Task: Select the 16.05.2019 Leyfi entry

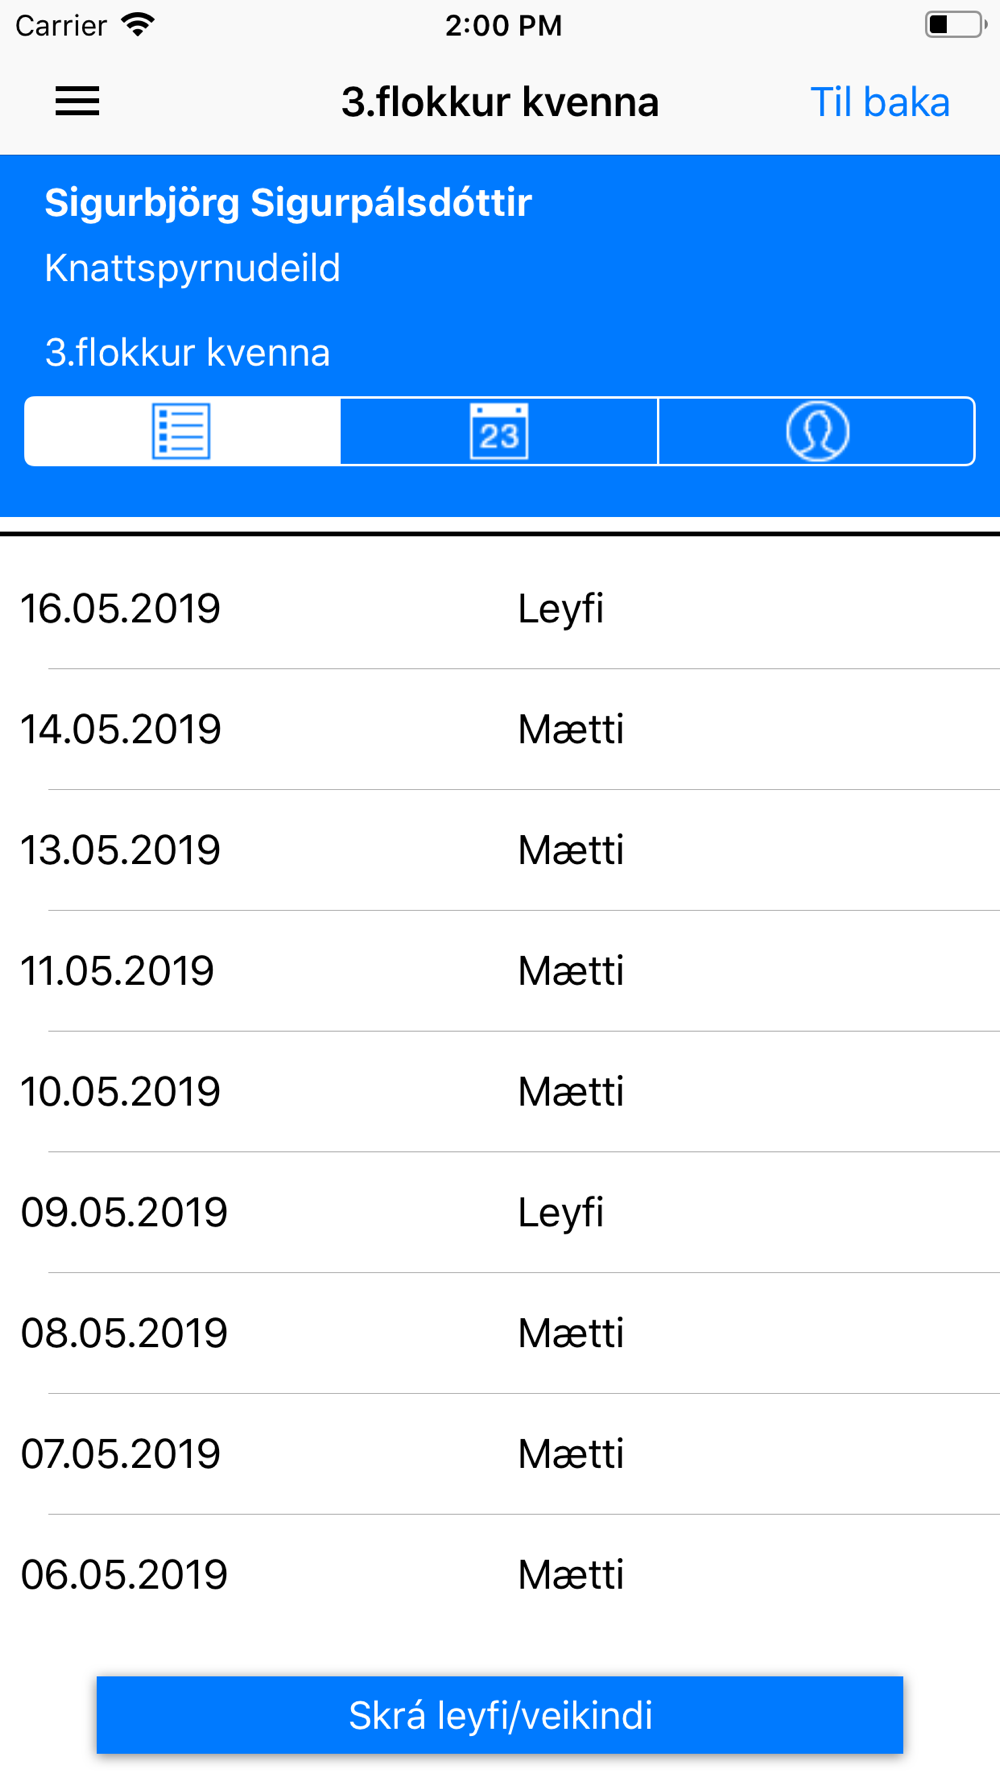Action: click(x=500, y=608)
